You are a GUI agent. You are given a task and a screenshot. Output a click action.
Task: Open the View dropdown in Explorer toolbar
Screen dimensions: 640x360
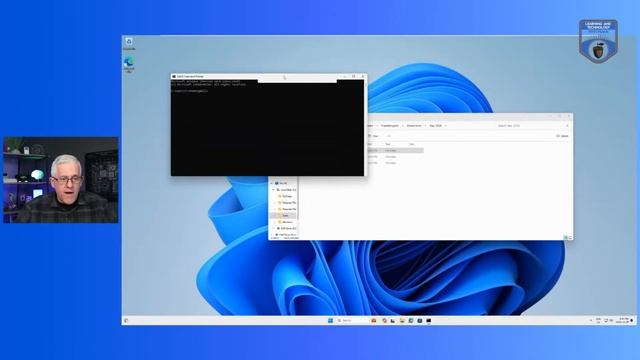(374, 136)
